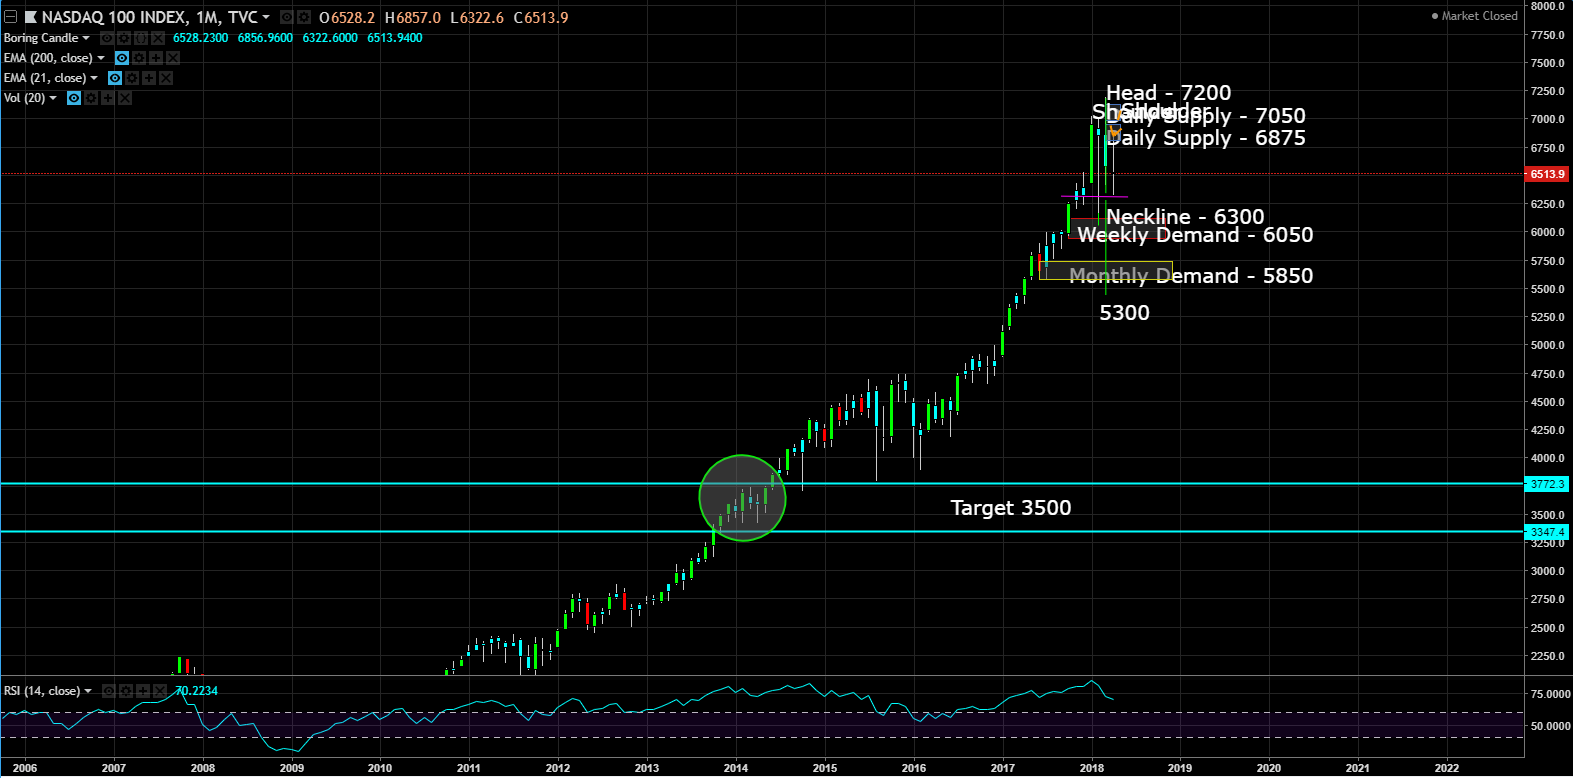Click the 7000.0 price scale label

click(x=1546, y=119)
